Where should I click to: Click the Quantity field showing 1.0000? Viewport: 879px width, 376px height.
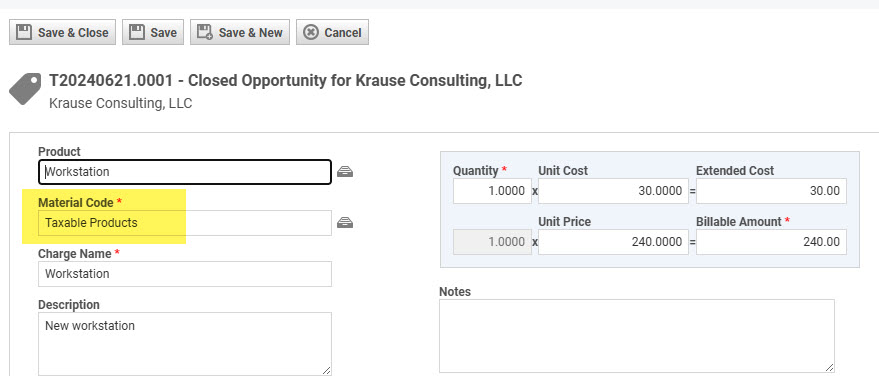pyautogui.click(x=492, y=191)
